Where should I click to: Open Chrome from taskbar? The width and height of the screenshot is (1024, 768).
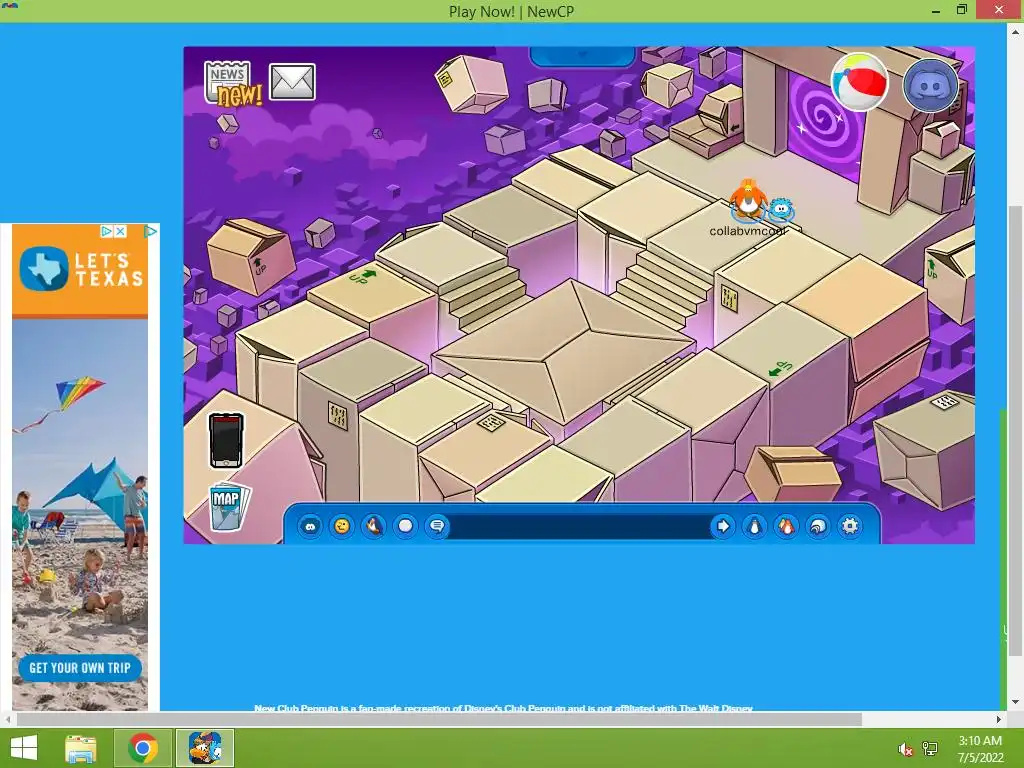(x=142, y=748)
